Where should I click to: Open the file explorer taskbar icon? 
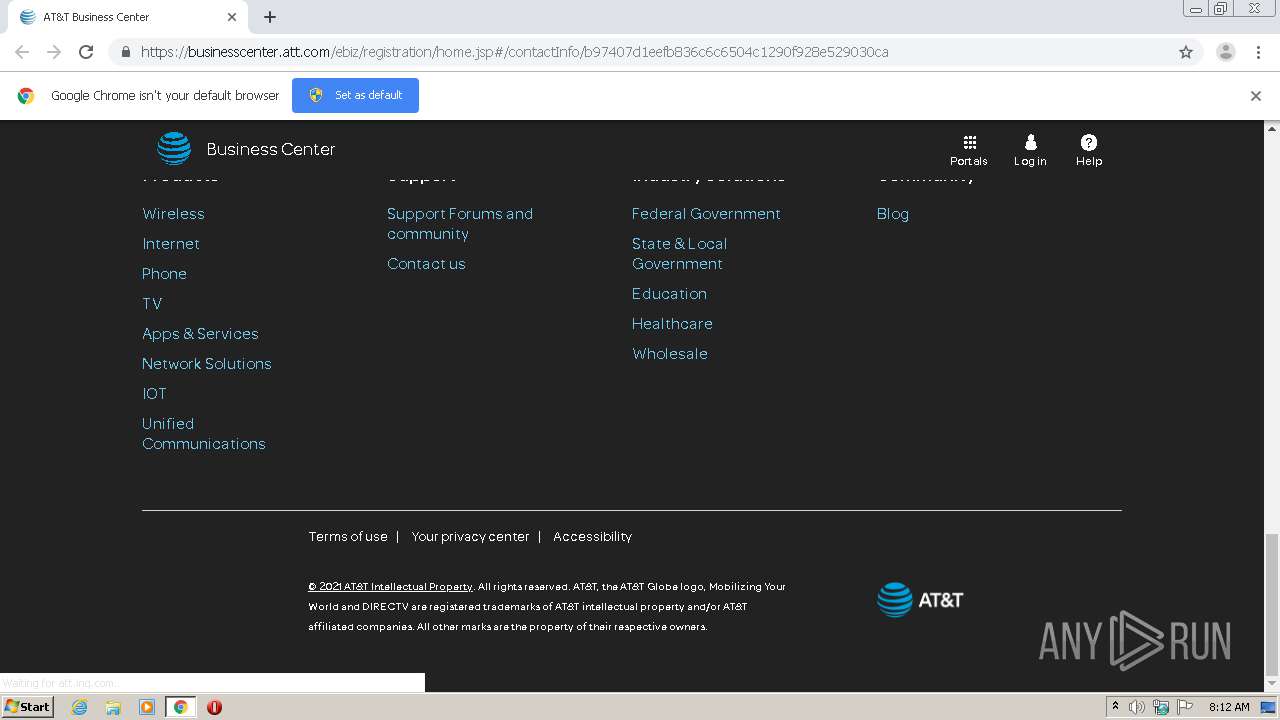(113, 707)
